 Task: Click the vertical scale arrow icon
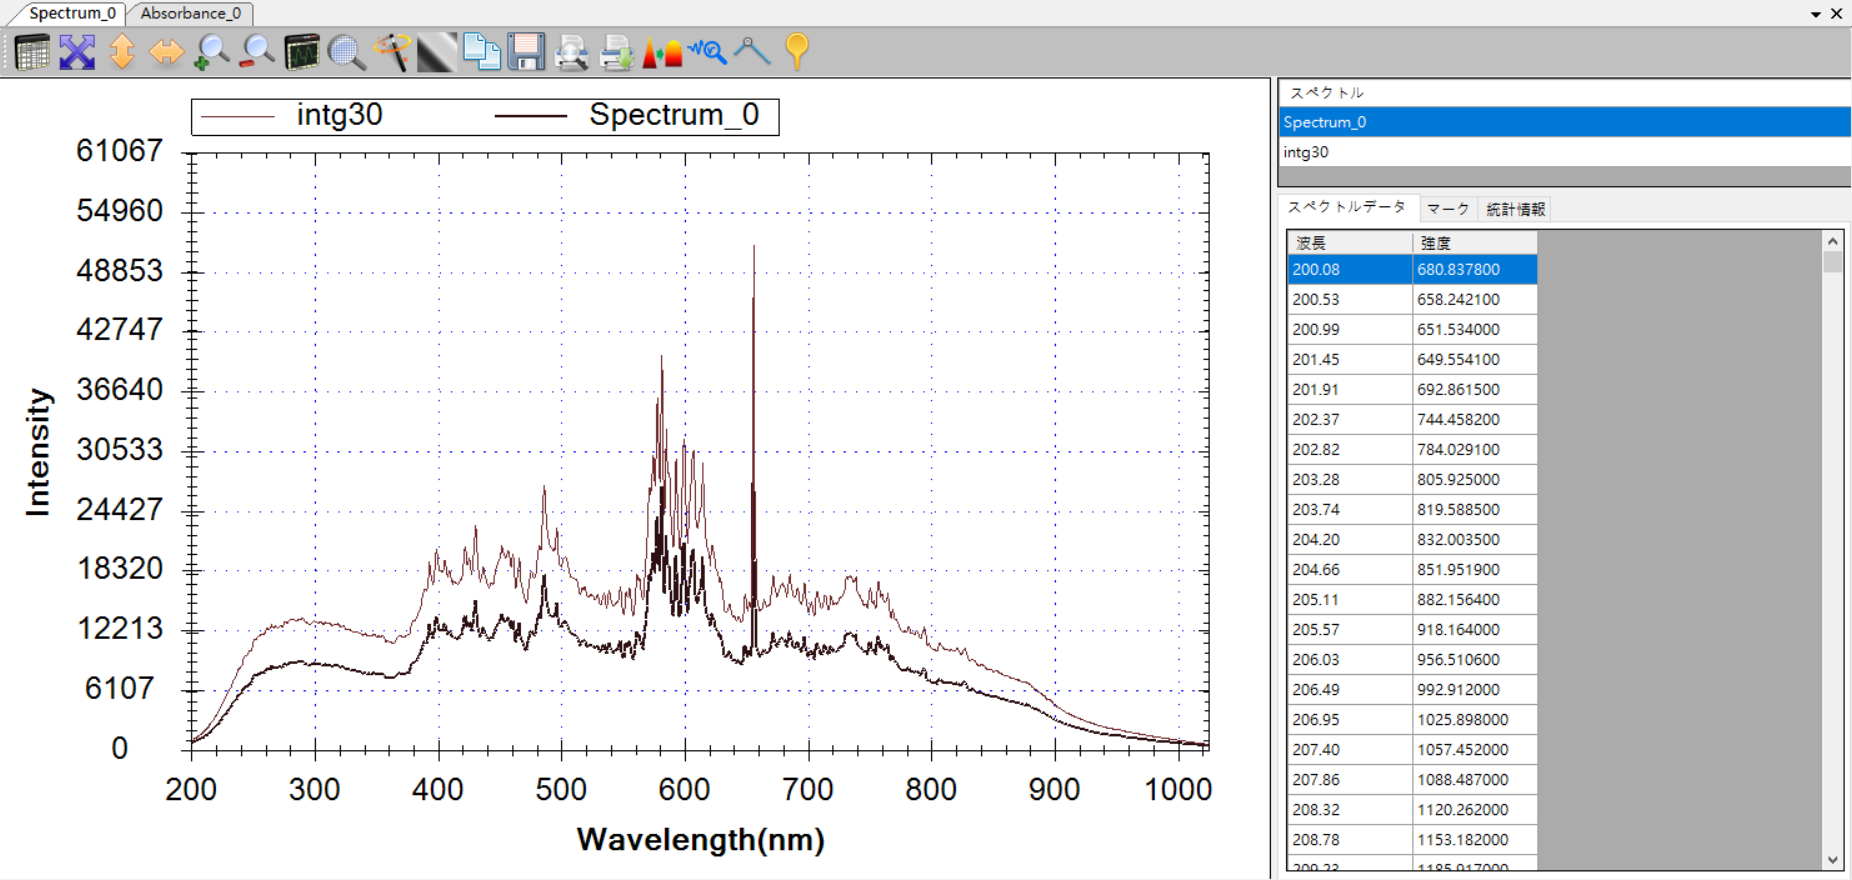(x=122, y=52)
